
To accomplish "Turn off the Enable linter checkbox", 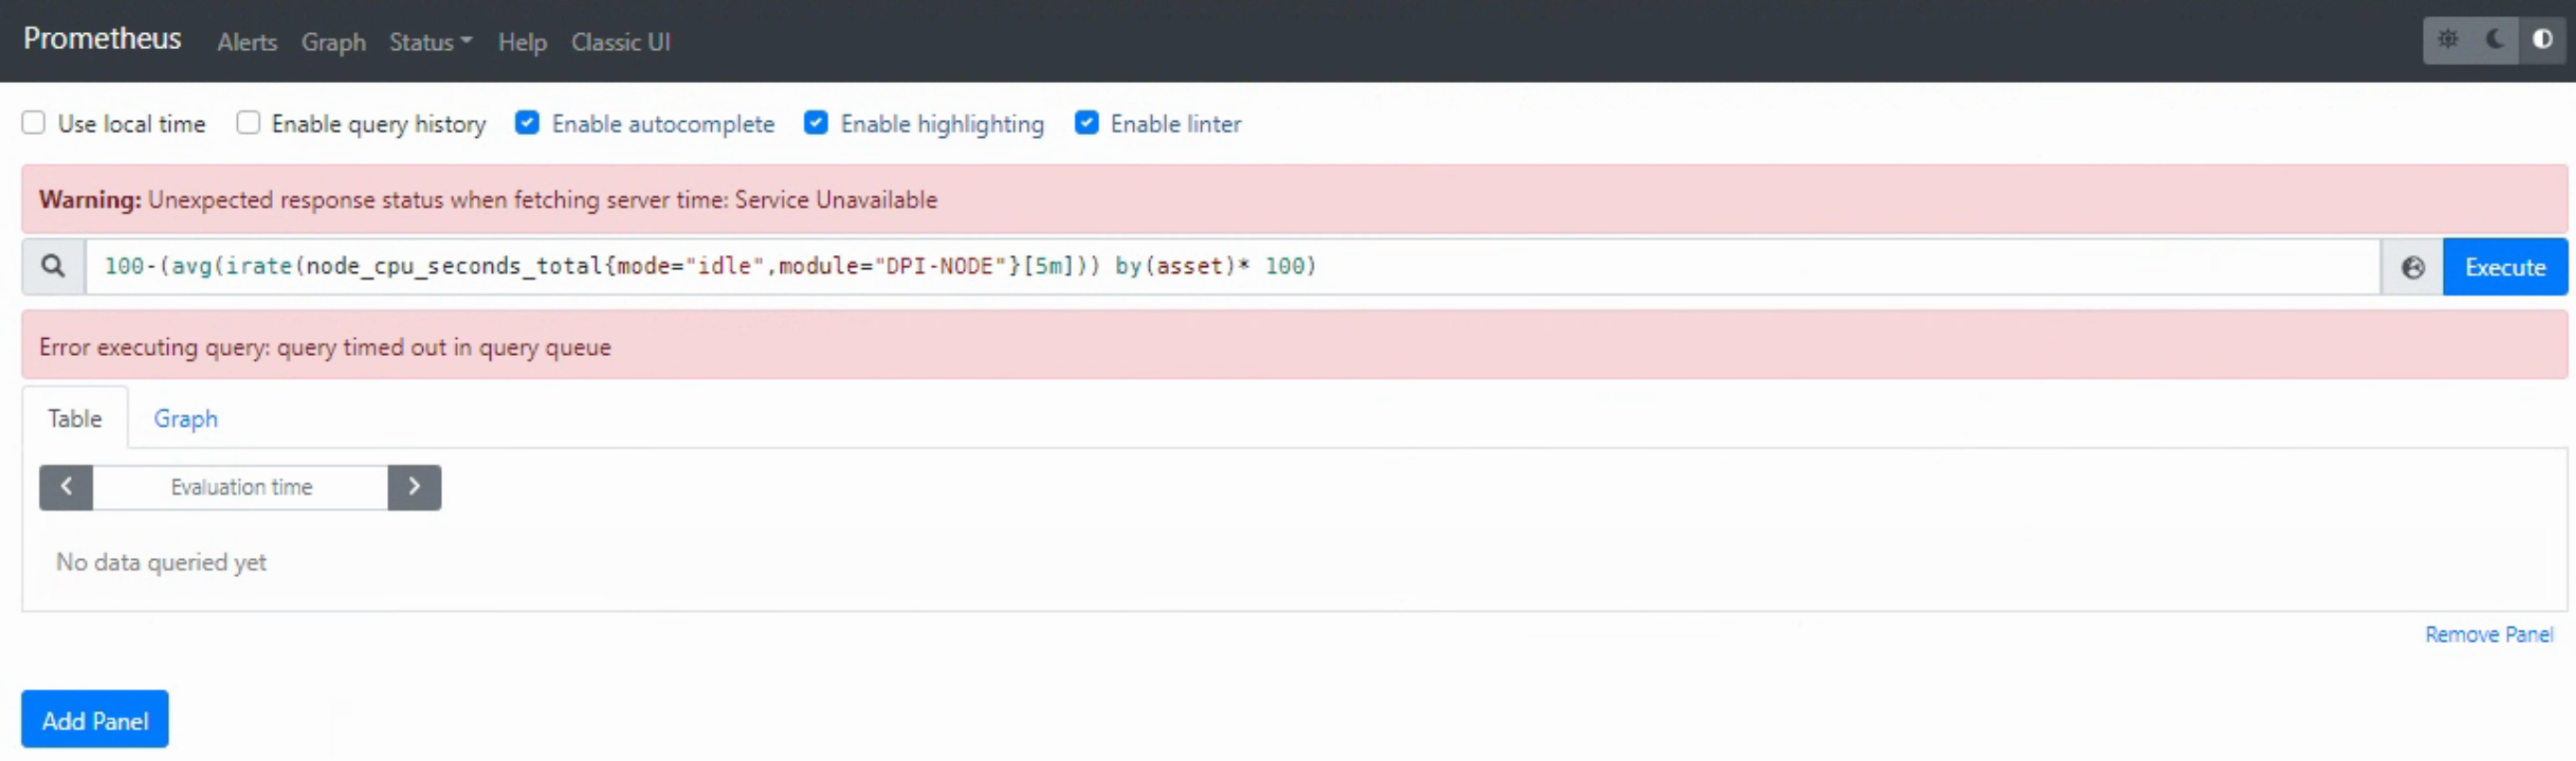I will tap(1086, 123).
